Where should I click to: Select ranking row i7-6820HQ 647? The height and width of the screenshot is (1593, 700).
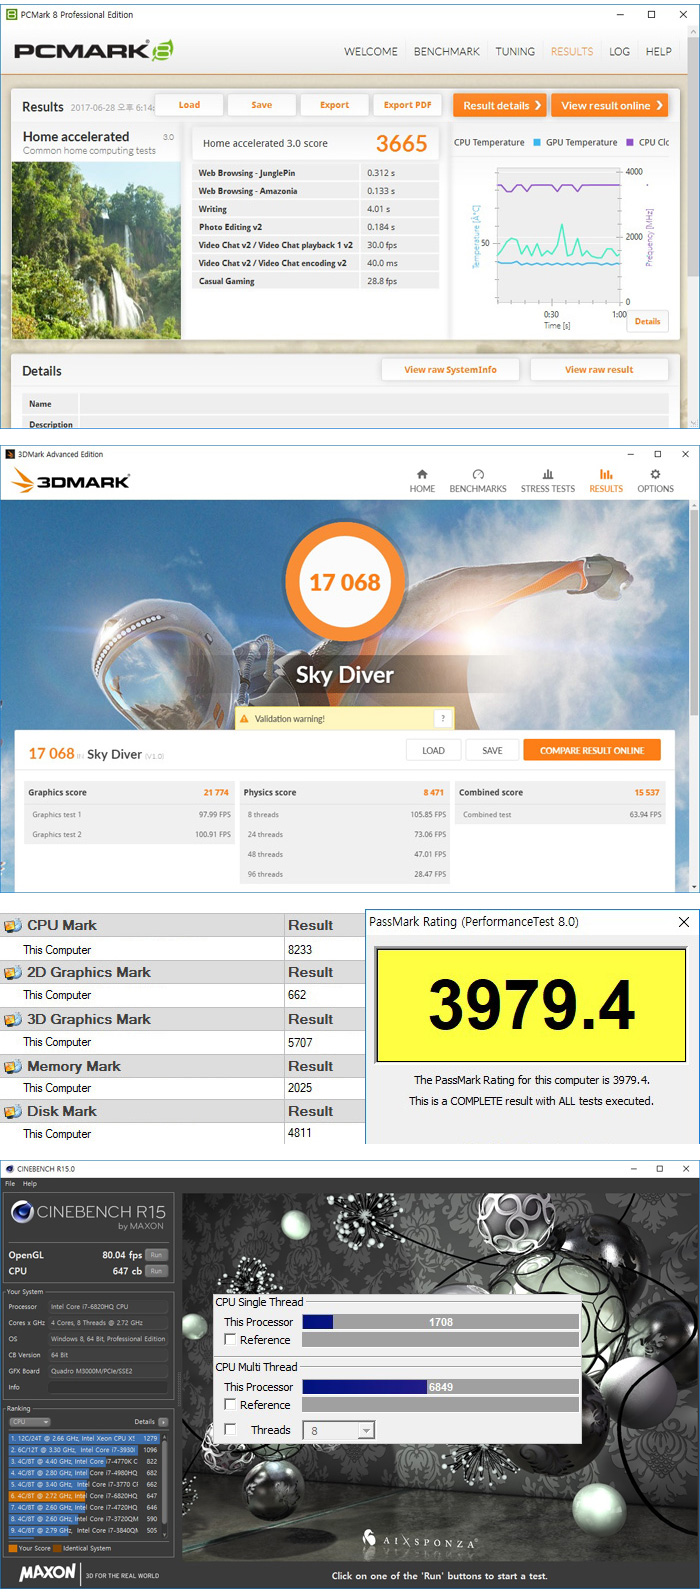[84, 1496]
